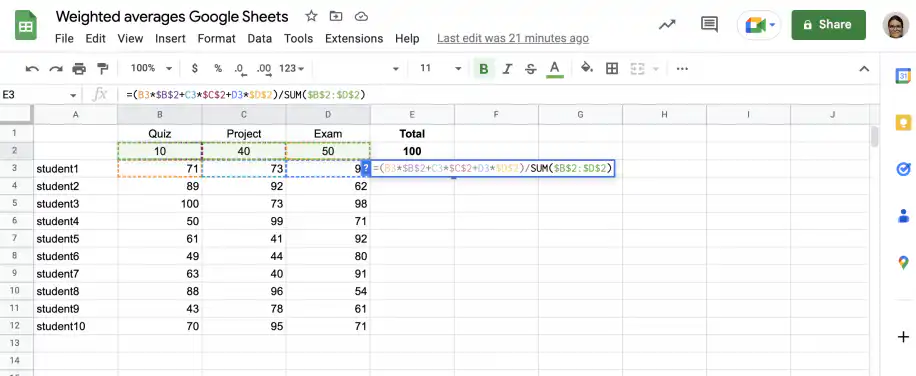This screenshot has width=916, height=376.
Task: Star the Weighted averages document
Action: [x=311, y=16]
